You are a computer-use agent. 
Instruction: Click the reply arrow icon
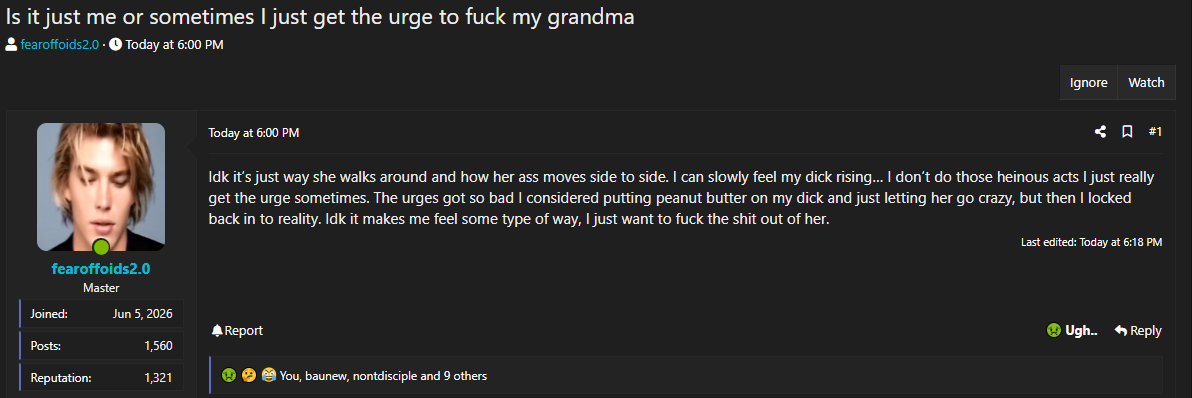(1121, 330)
